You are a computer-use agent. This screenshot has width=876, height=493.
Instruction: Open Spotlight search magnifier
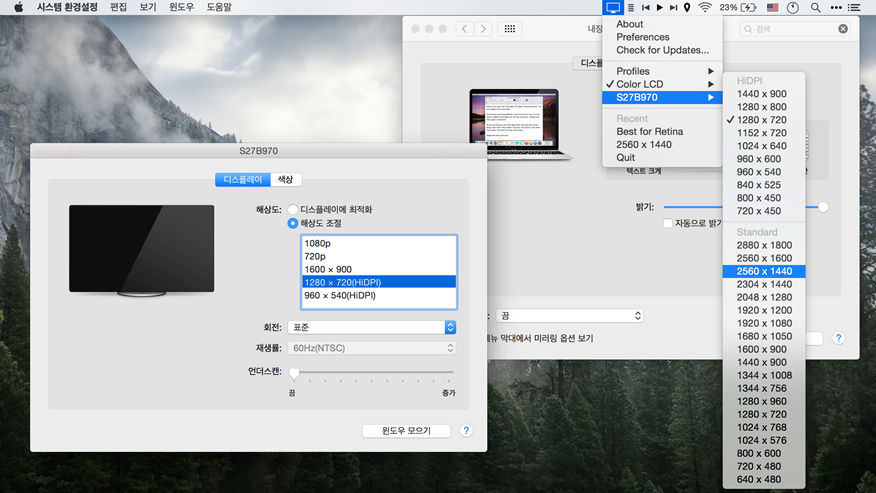(816, 7)
